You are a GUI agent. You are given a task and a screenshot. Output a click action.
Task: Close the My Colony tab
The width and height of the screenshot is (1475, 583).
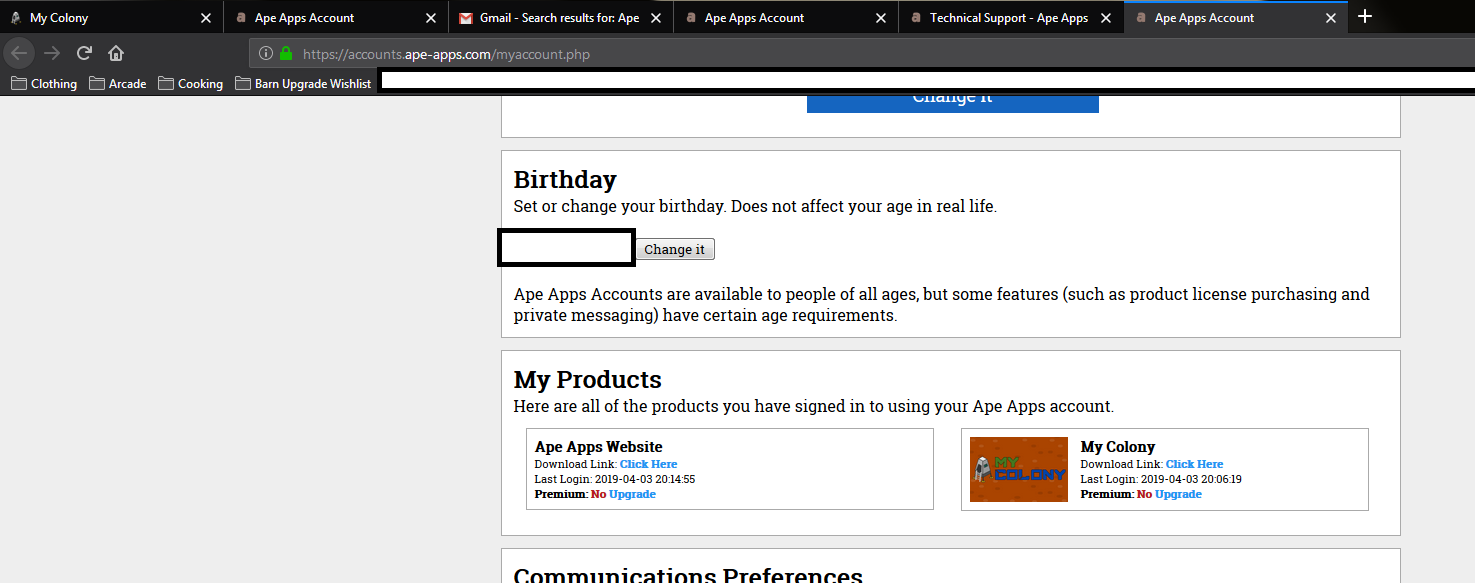pyautogui.click(x=206, y=18)
